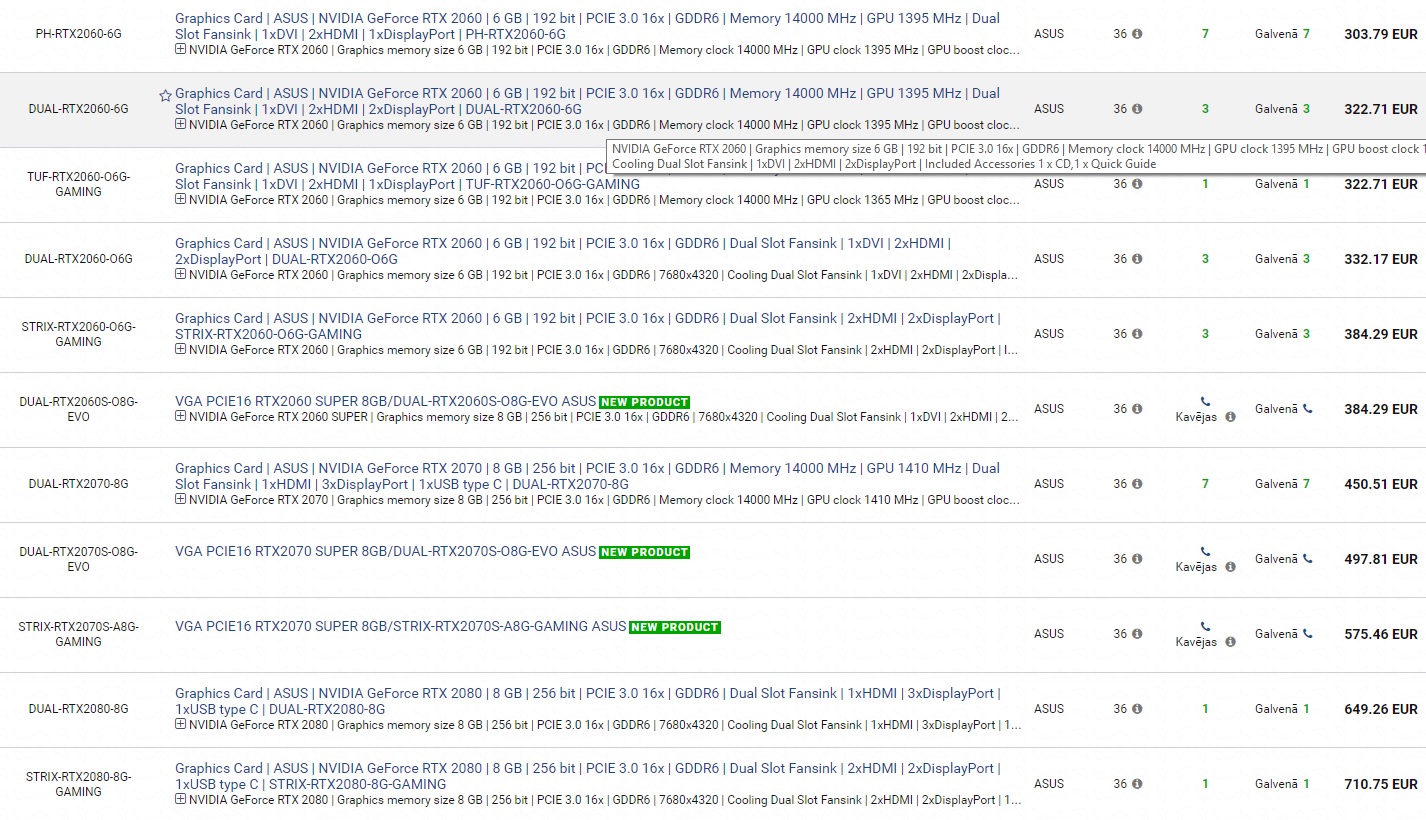This screenshot has width=1426, height=820.
Task: Click product code DUAL-RTX2070-8G in left column
Action: (78, 484)
